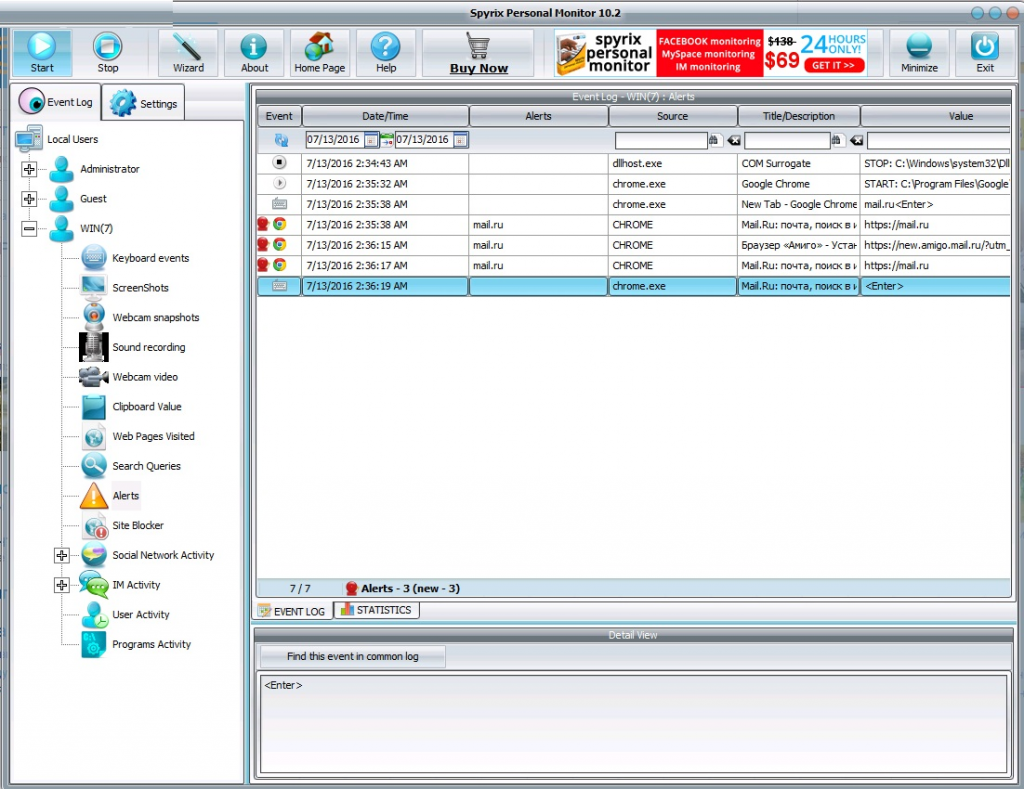Open the About info icon
1024x789 pixels.
[254, 53]
